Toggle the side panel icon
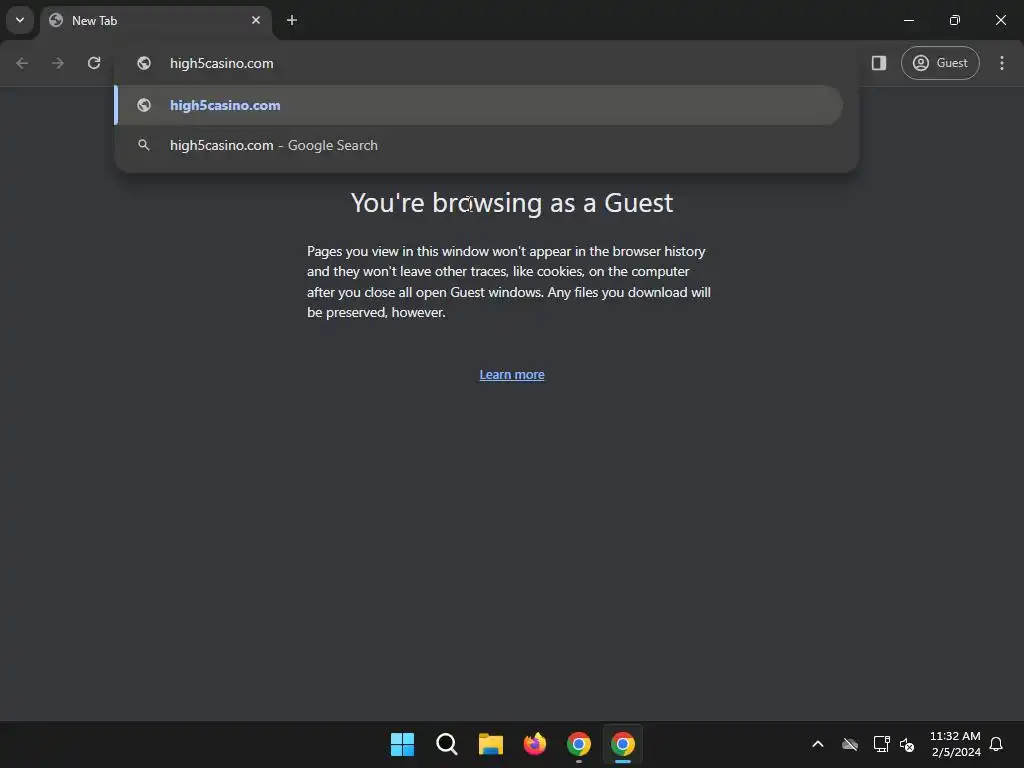 [x=879, y=63]
